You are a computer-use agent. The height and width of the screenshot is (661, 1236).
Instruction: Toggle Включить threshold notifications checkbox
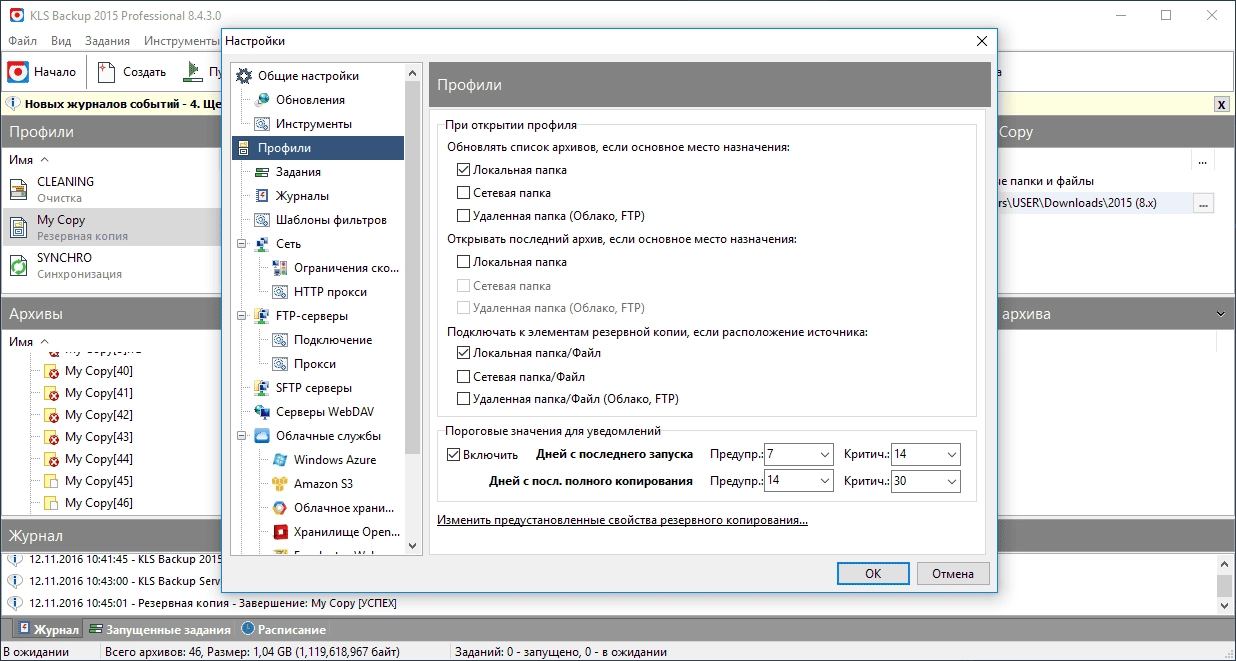coord(454,455)
